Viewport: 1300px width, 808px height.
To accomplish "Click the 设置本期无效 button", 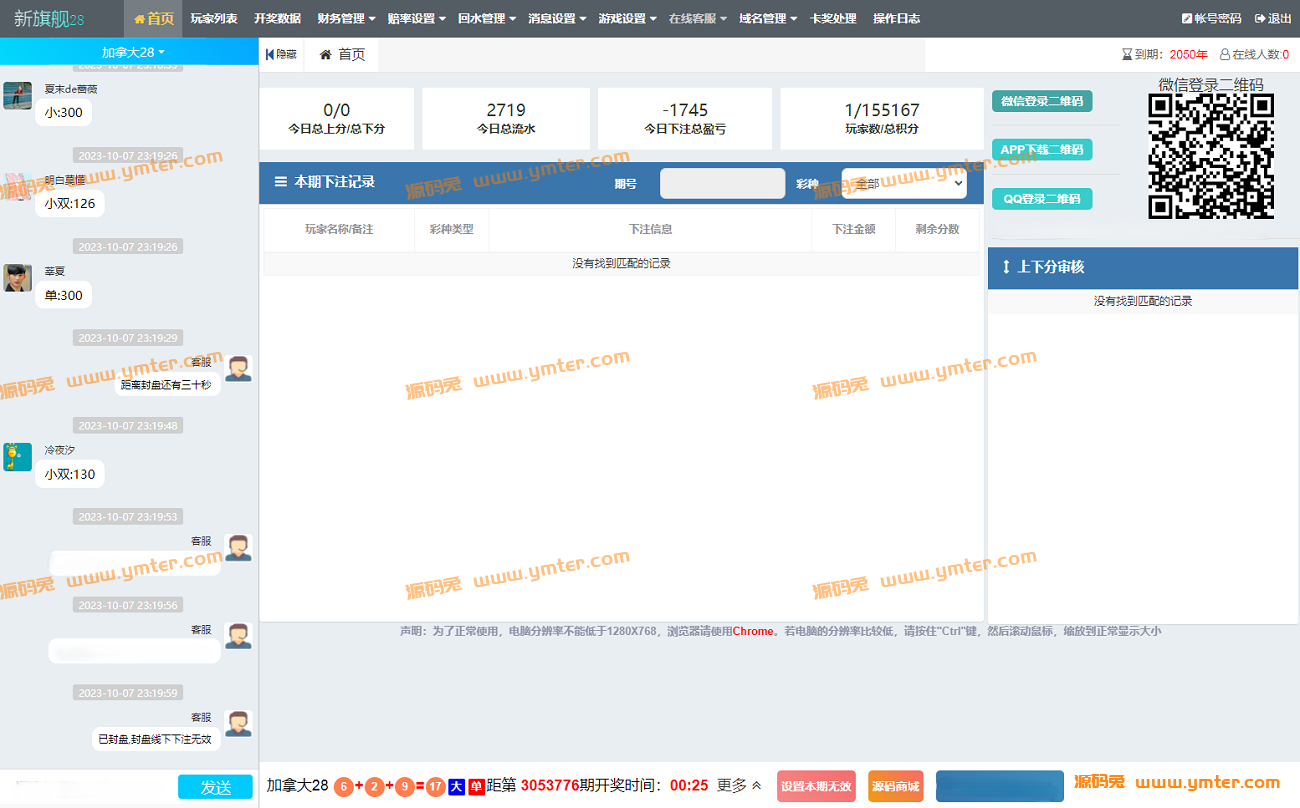I will [816, 787].
